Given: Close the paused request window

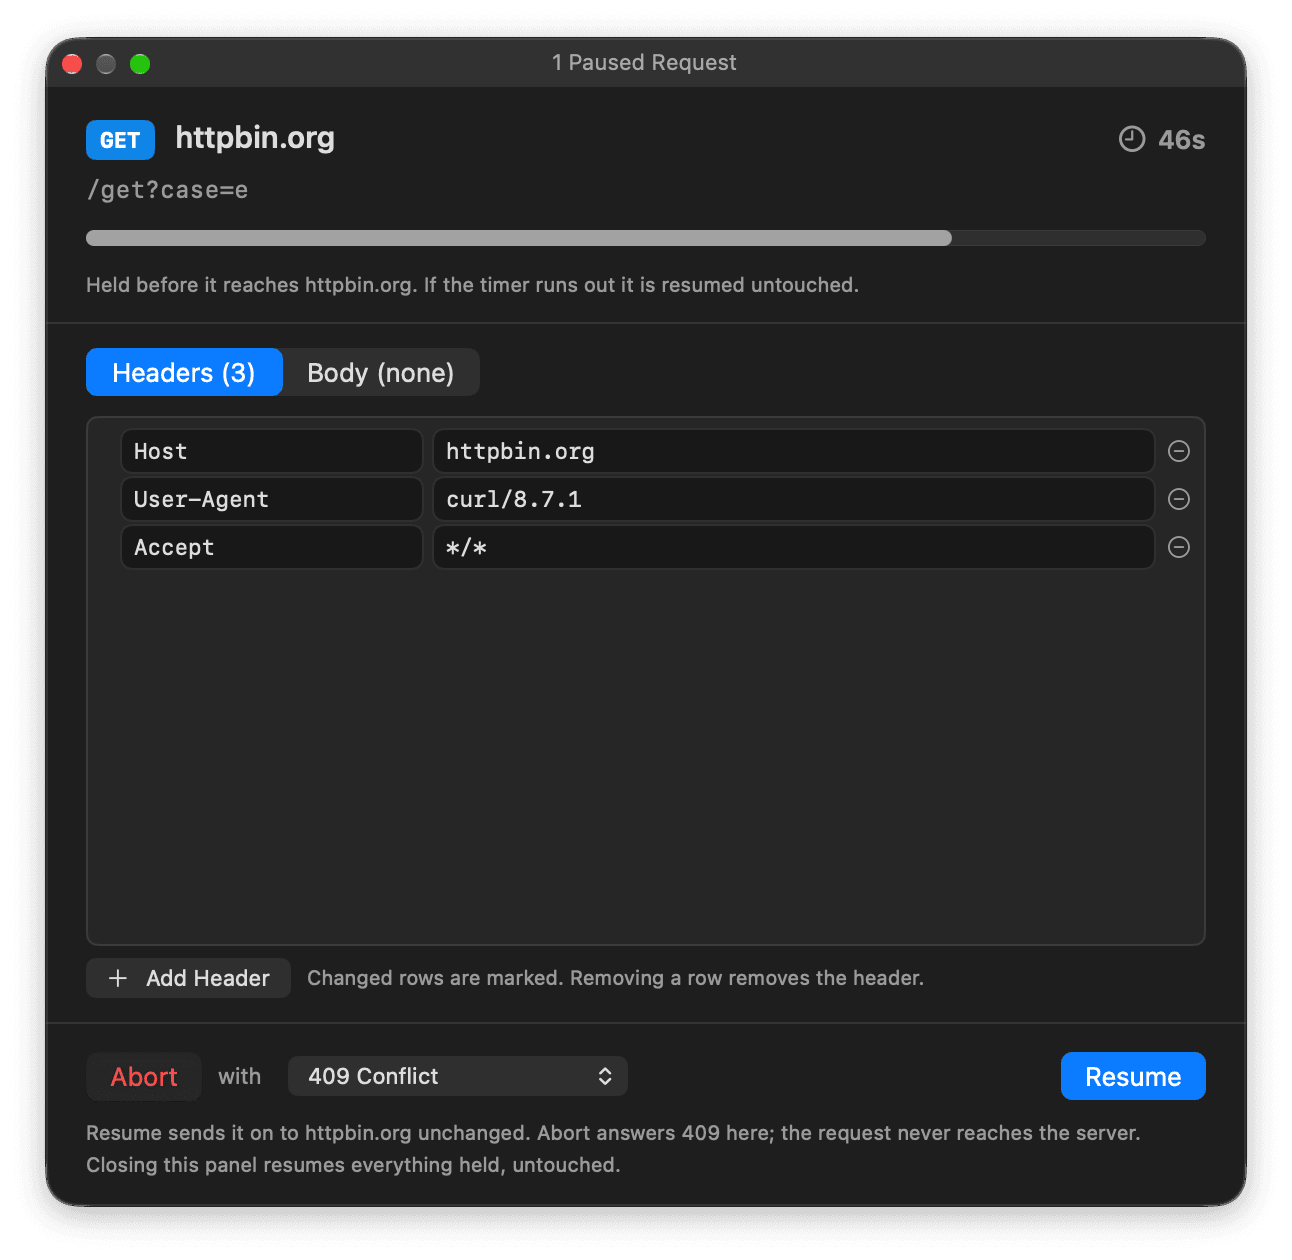Looking at the screenshot, I should 72,64.
